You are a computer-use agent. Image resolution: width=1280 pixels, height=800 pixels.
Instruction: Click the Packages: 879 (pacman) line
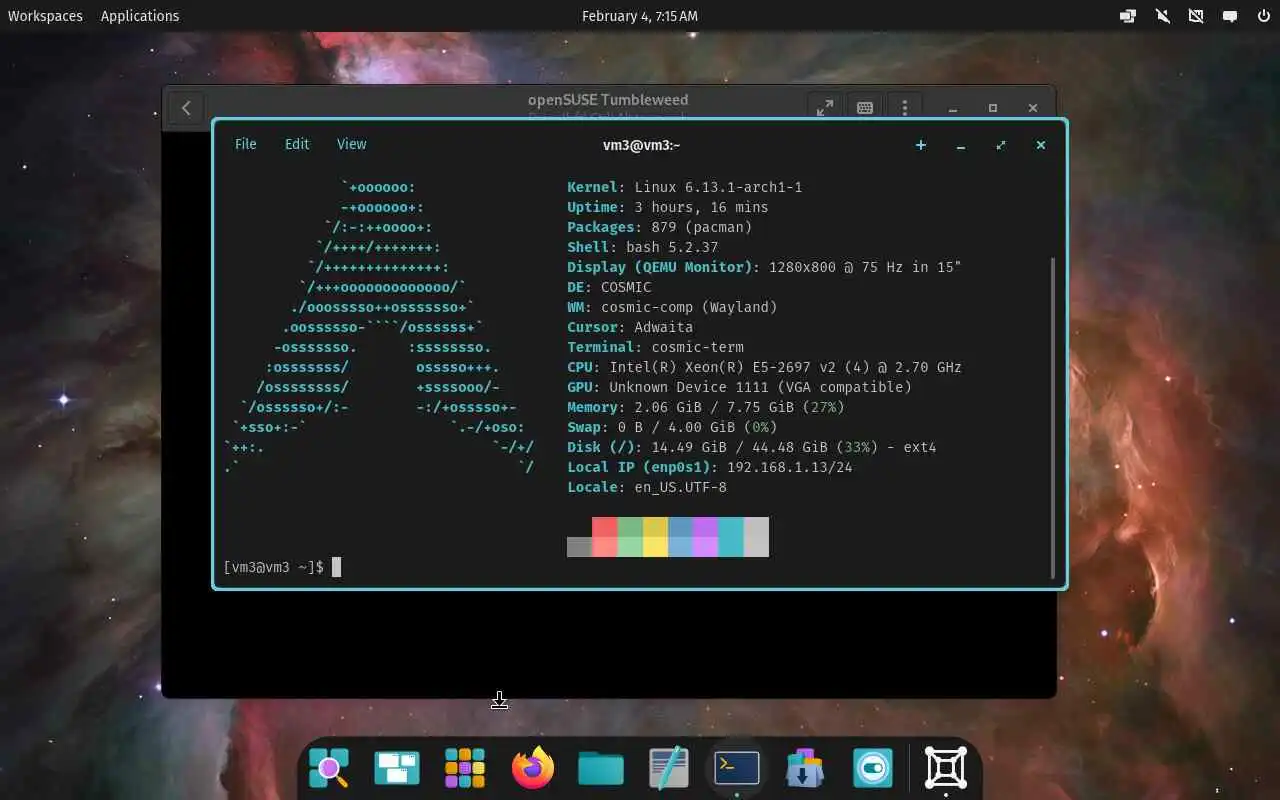click(660, 227)
